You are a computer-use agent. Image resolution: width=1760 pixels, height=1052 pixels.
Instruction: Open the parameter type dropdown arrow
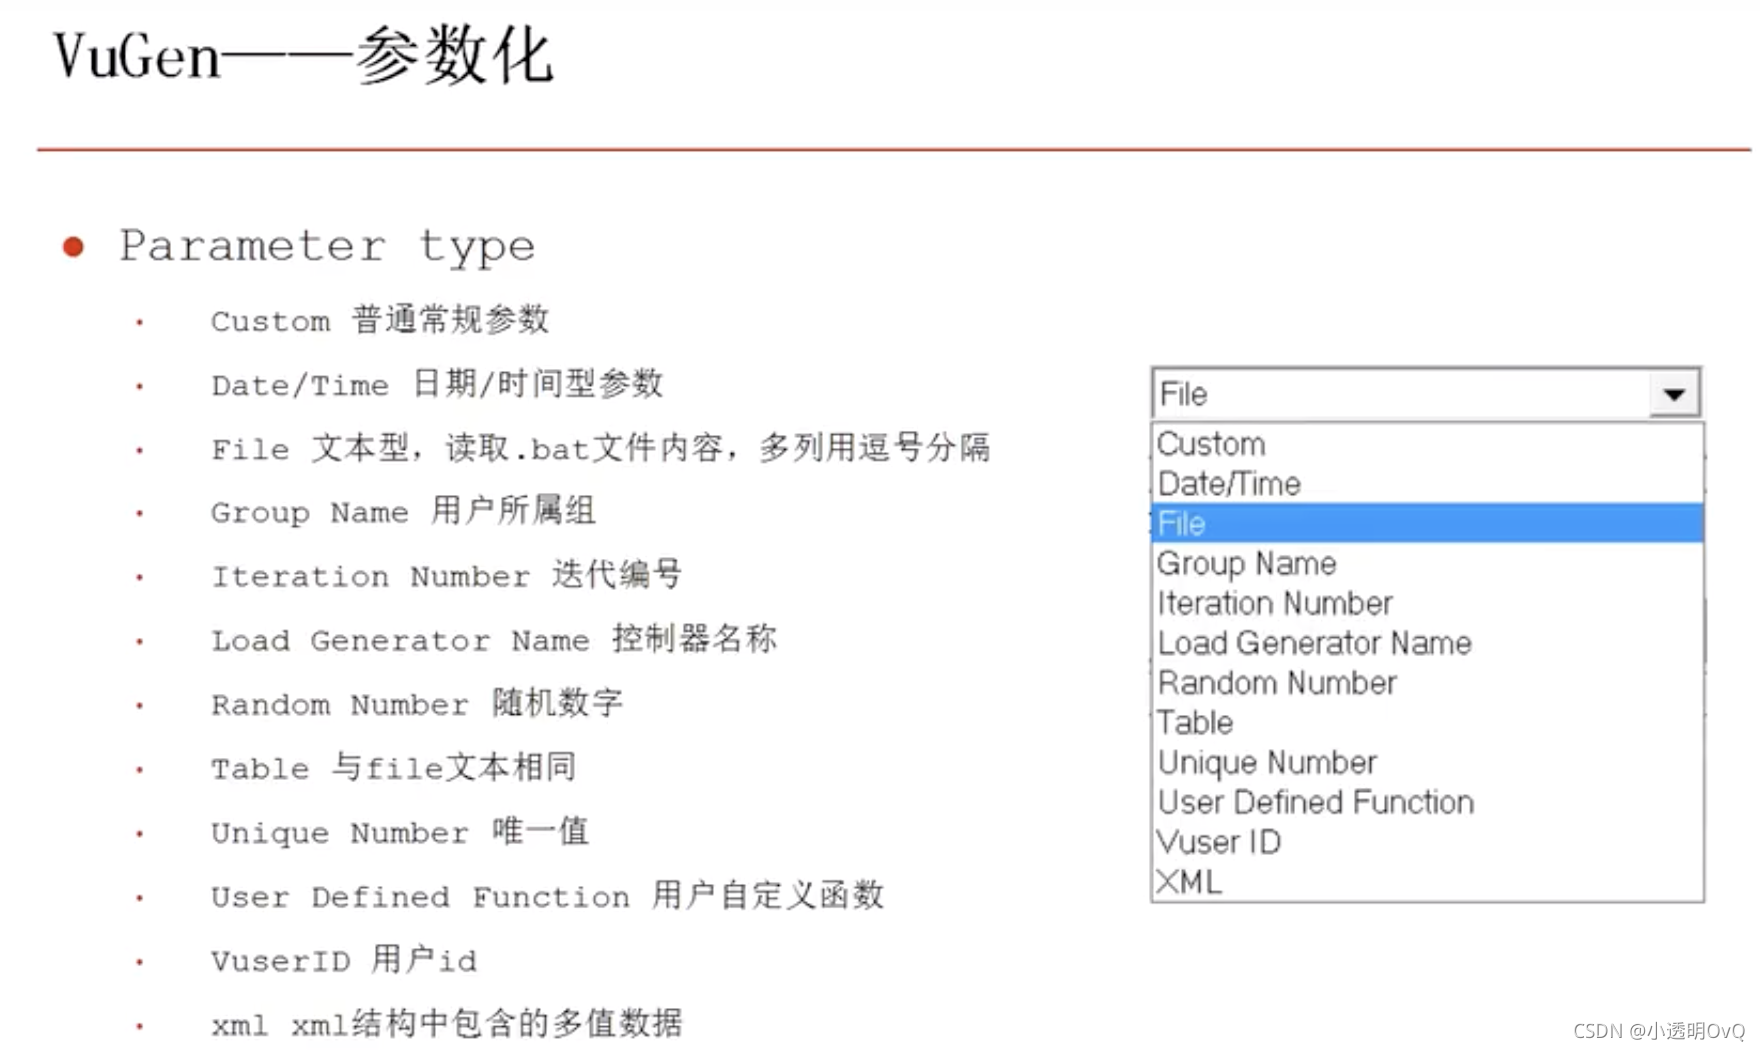click(x=1675, y=393)
